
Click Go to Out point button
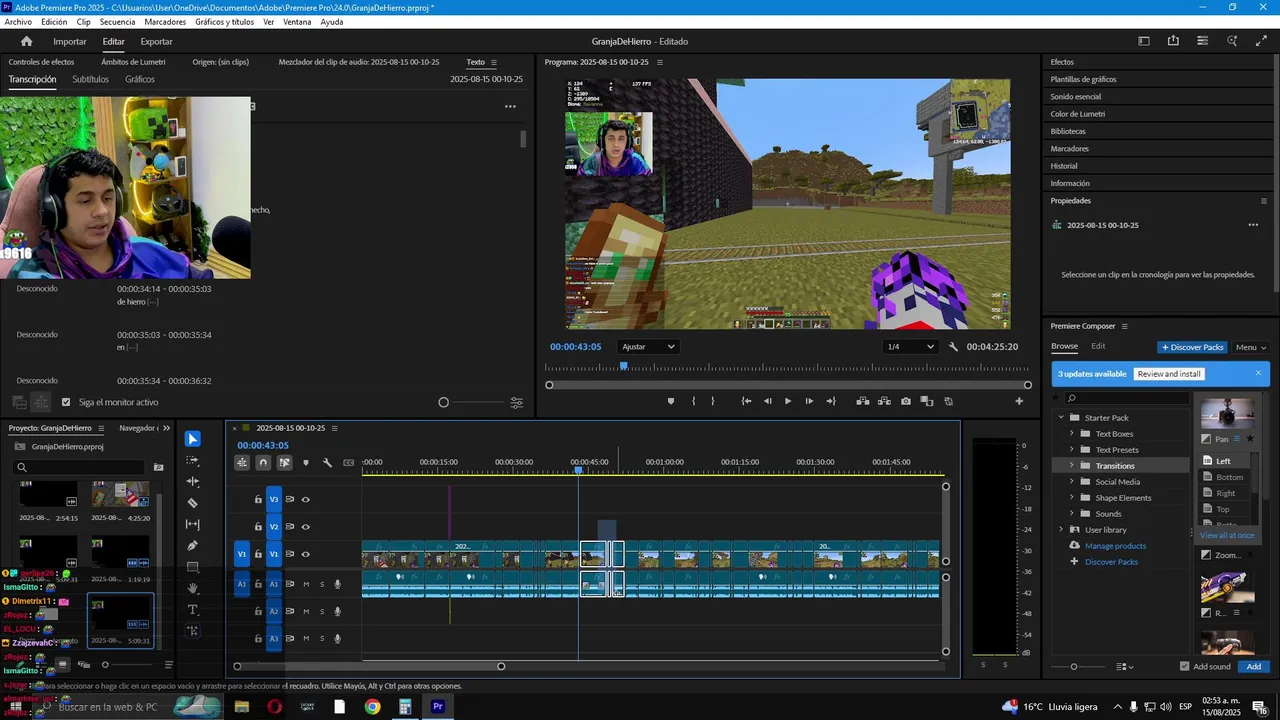point(830,401)
